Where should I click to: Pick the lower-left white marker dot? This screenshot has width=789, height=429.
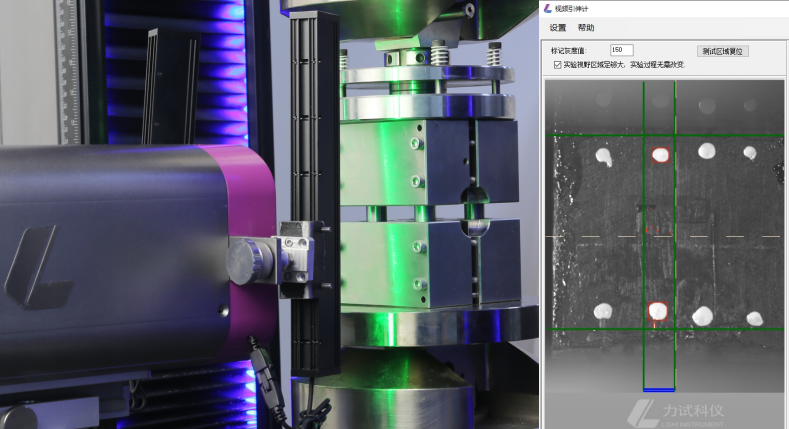[x=603, y=311]
